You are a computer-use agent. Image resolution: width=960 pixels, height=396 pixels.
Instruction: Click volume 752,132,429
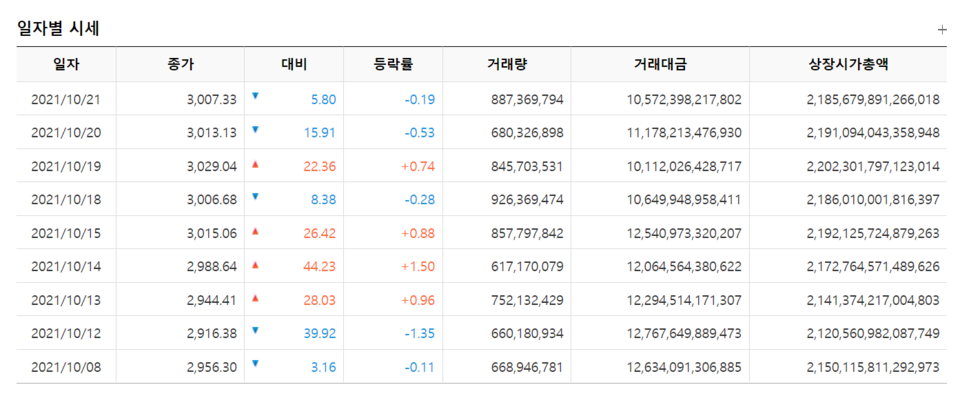tap(527, 300)
